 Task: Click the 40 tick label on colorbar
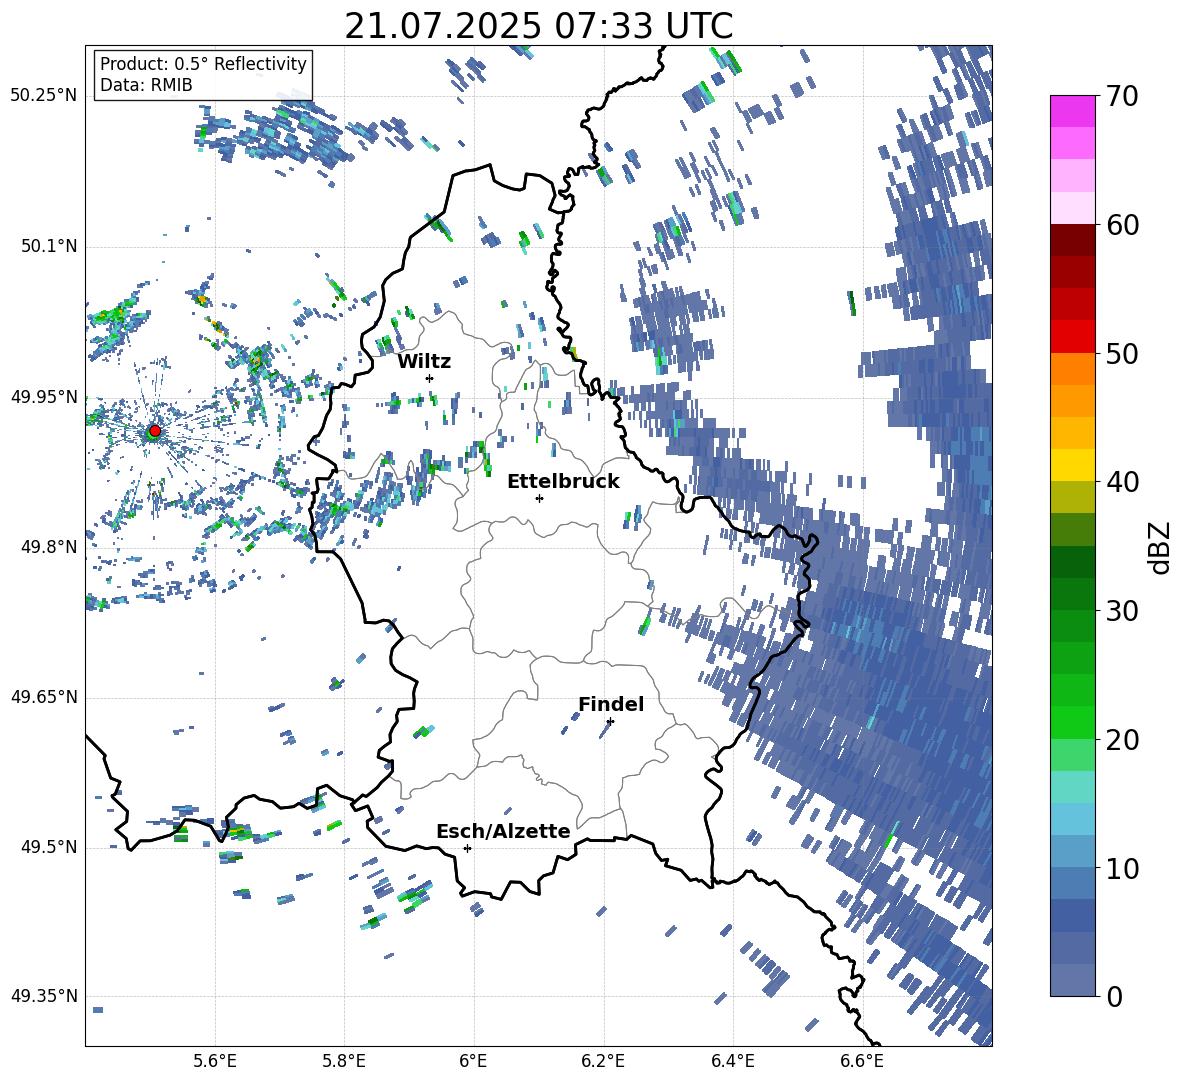1121,482
